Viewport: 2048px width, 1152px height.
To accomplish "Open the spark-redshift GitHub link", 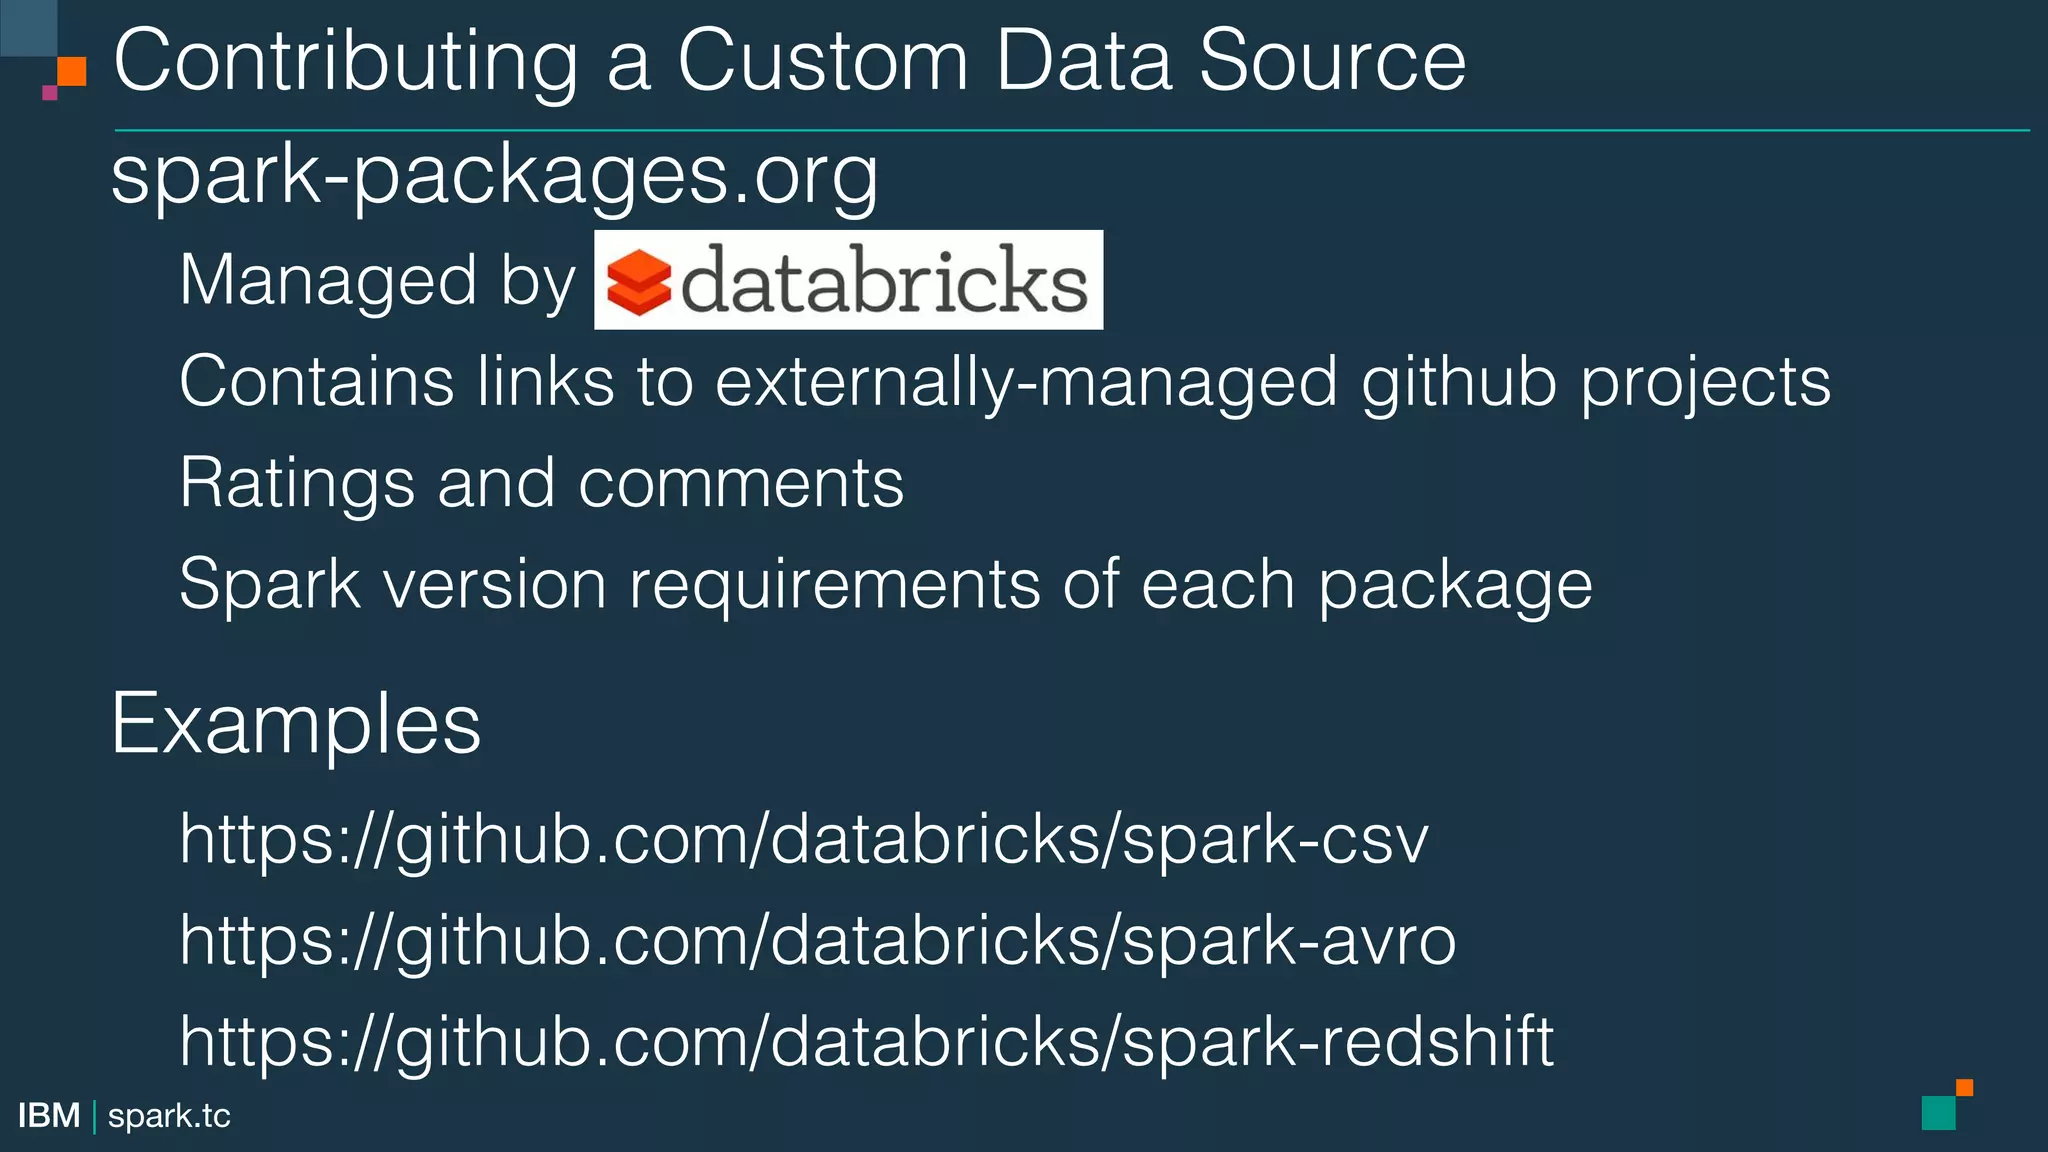I will [866, 1041].
